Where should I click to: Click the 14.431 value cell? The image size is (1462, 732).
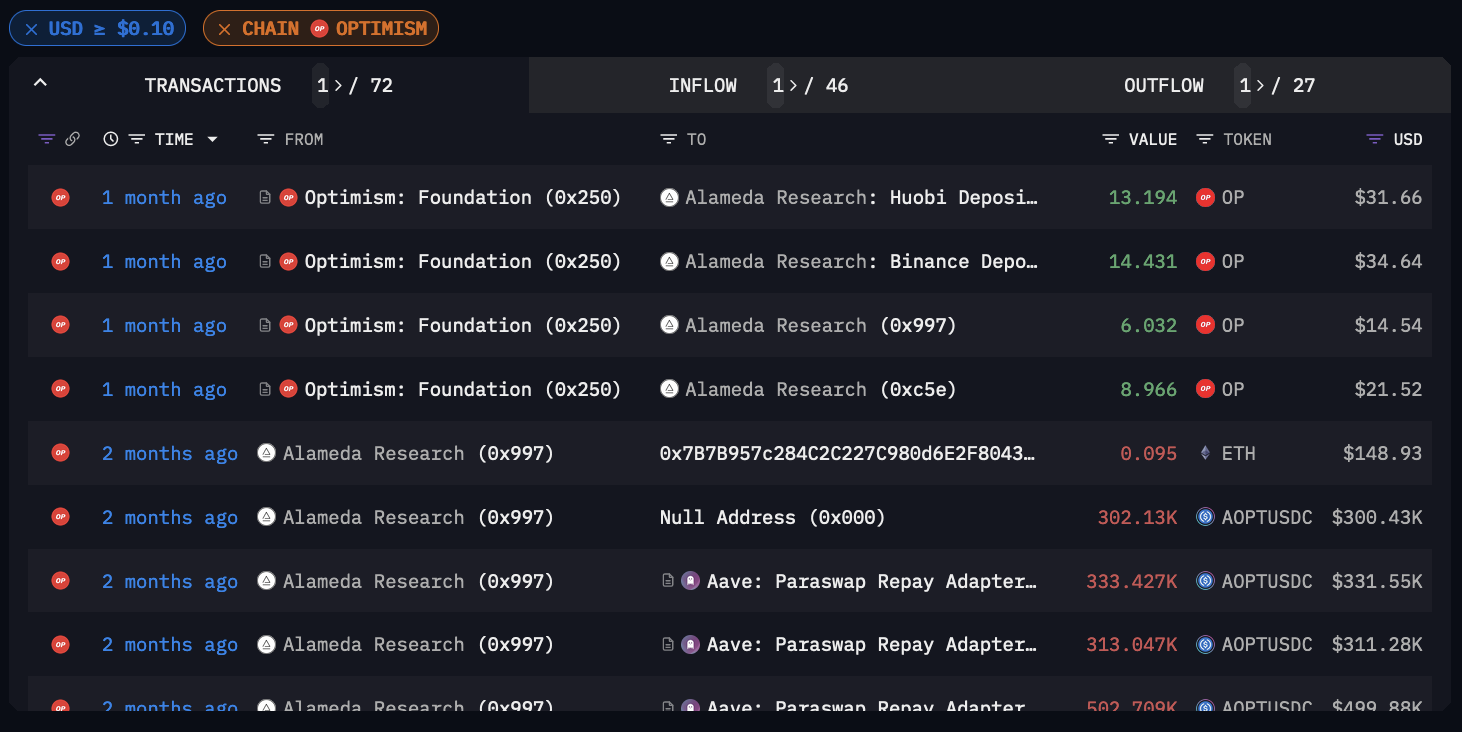(1143, 262)
